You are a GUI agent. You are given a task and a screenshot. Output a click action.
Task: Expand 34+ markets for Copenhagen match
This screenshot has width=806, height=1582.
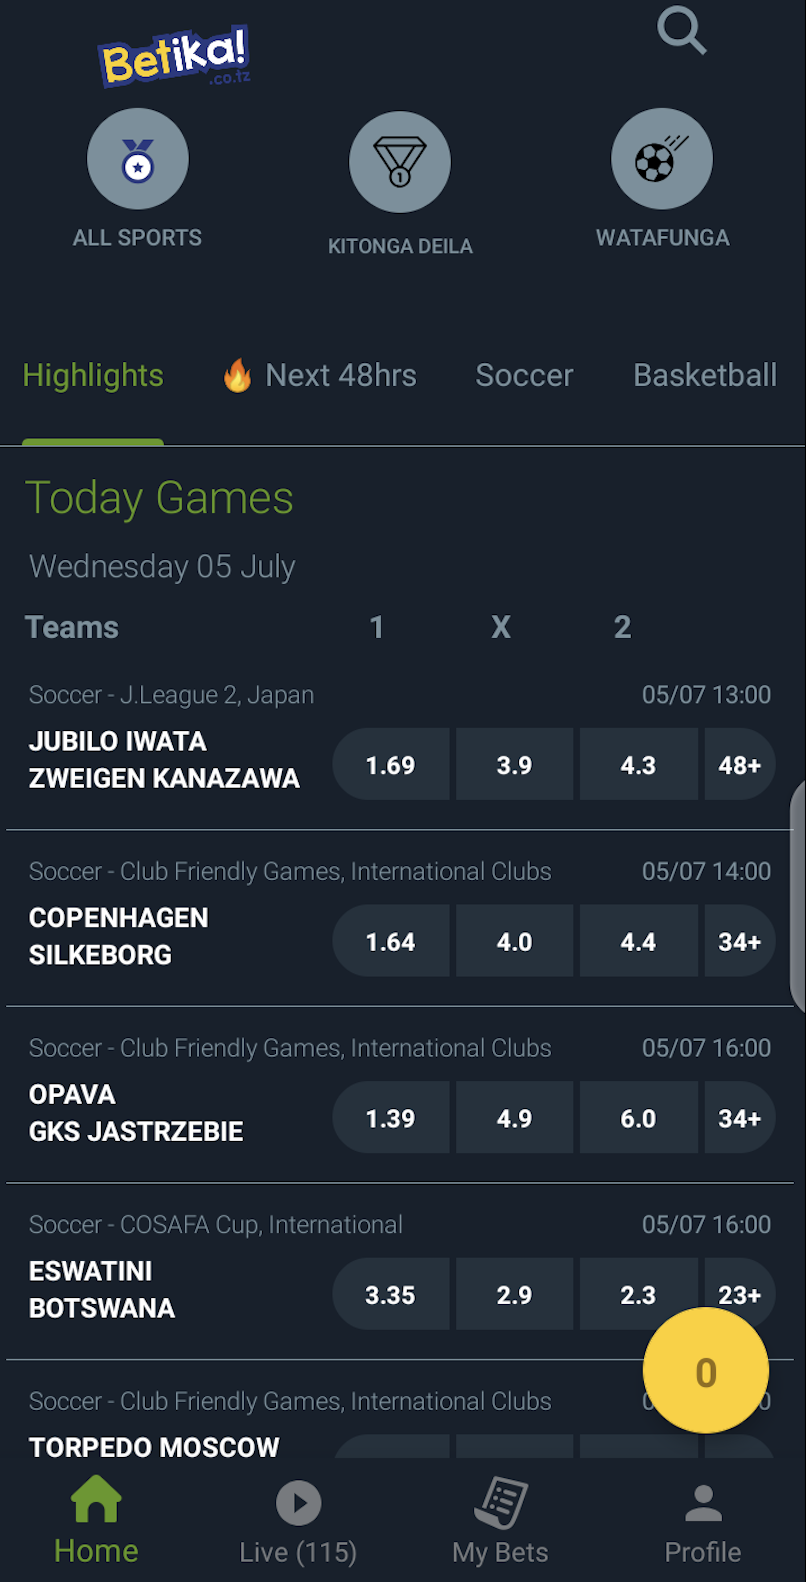point(740,942)
